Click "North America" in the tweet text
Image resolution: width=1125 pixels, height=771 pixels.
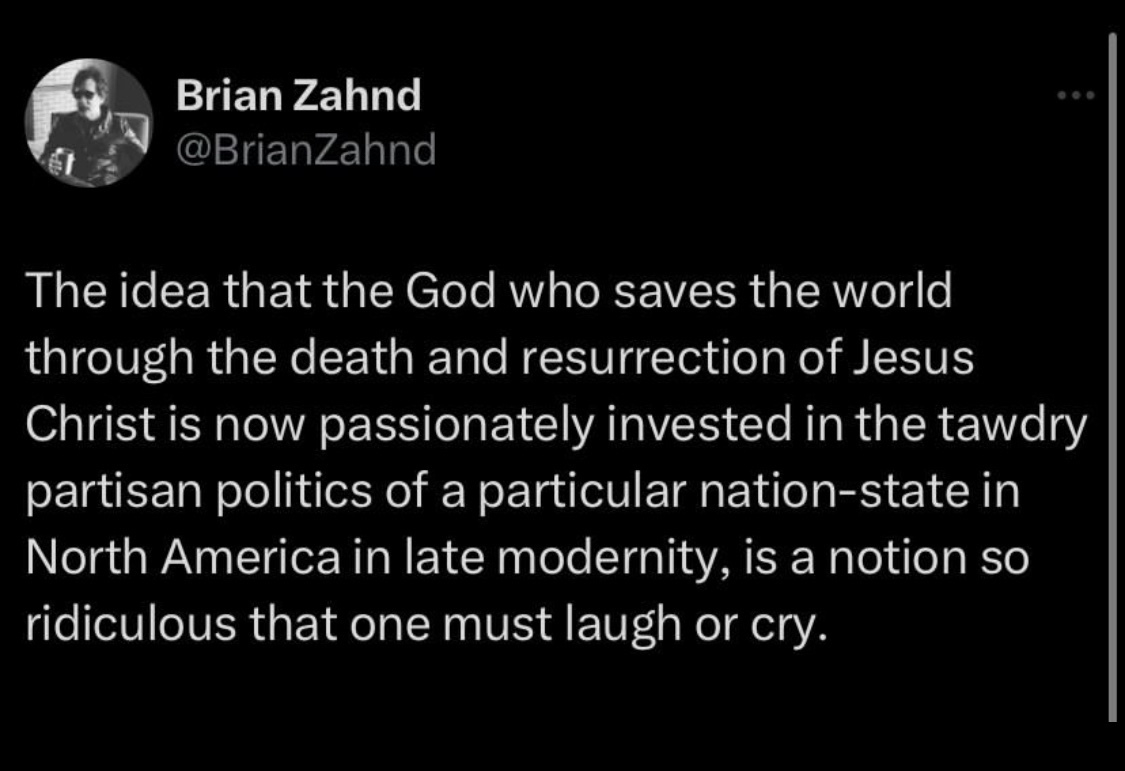click(x=183, y=558)
